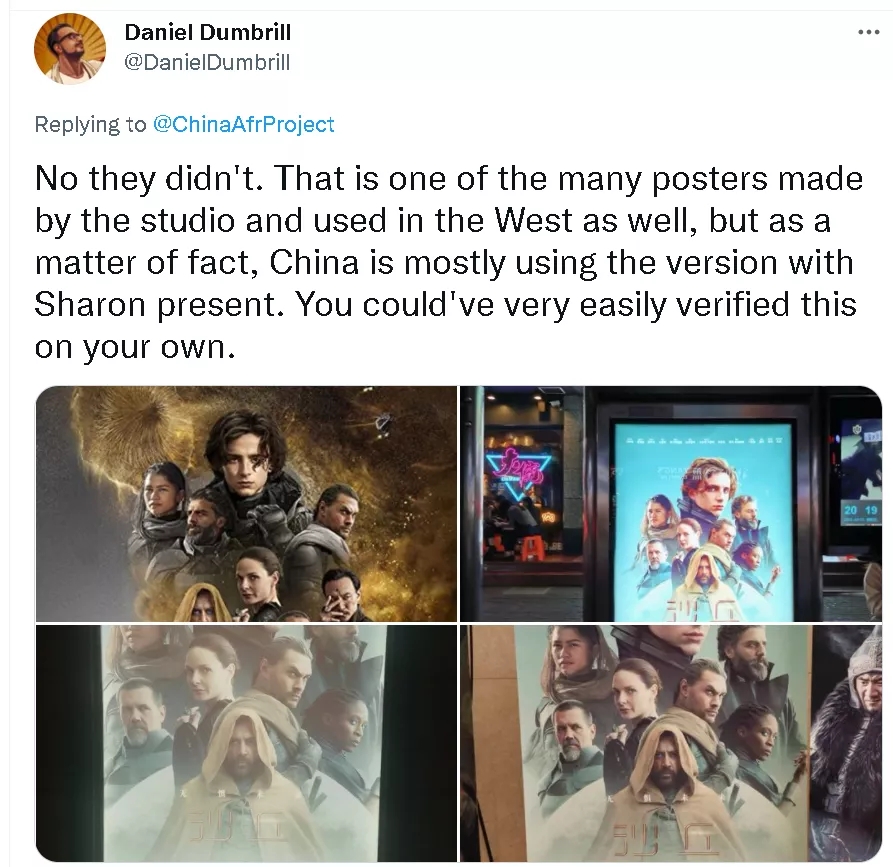Open the golden Dune poster image

[246, 504]
